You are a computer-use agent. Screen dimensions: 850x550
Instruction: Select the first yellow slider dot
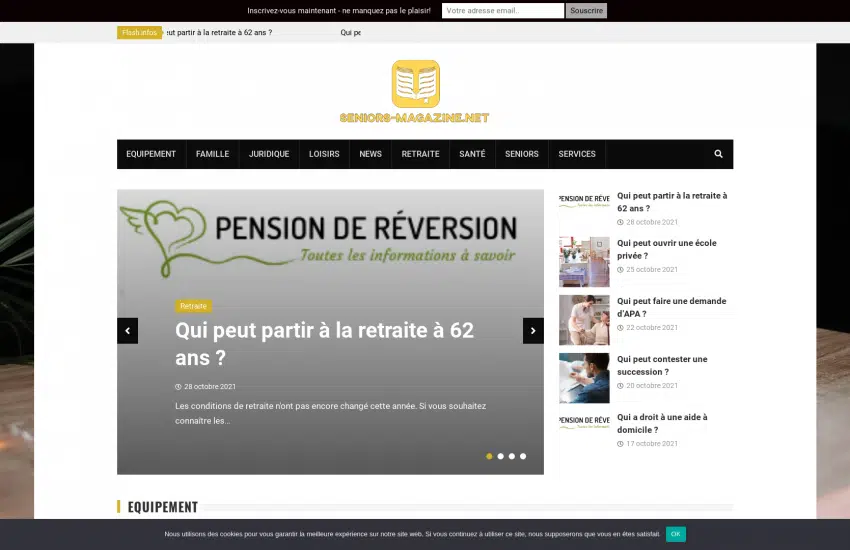click(x=489, y=456)
